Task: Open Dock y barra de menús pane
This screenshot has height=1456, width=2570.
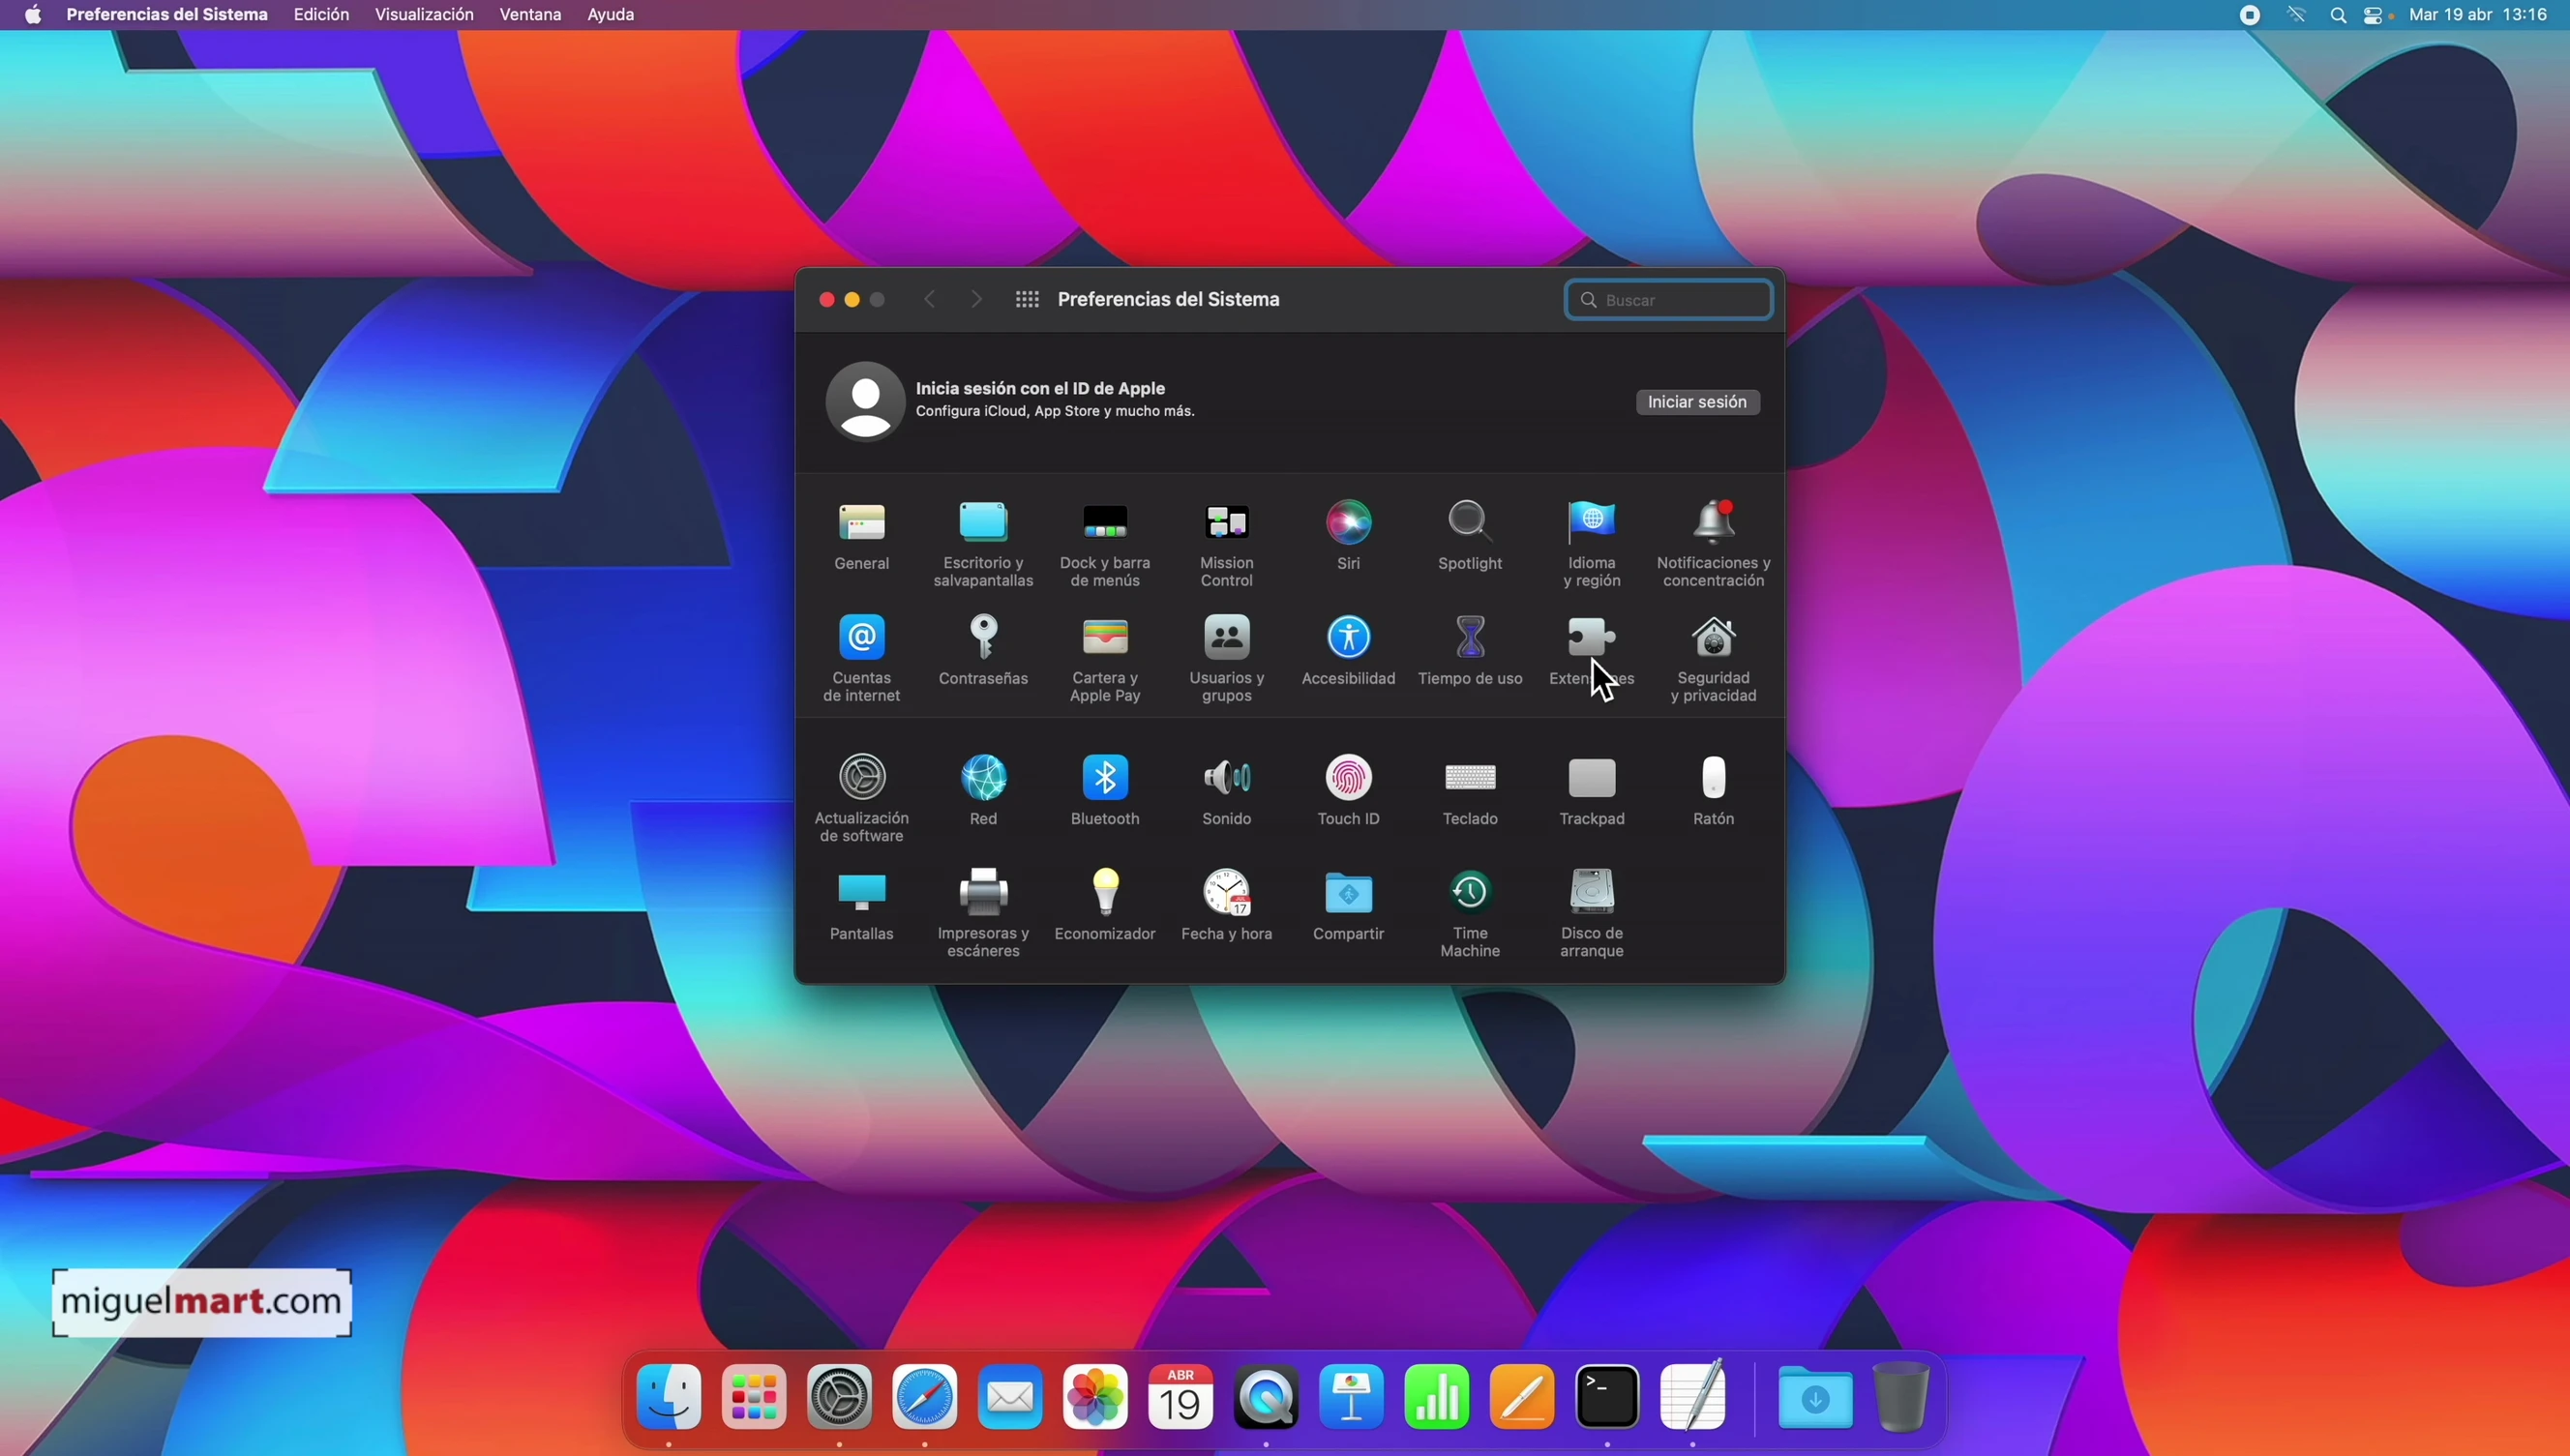Action: (1105, 544)
